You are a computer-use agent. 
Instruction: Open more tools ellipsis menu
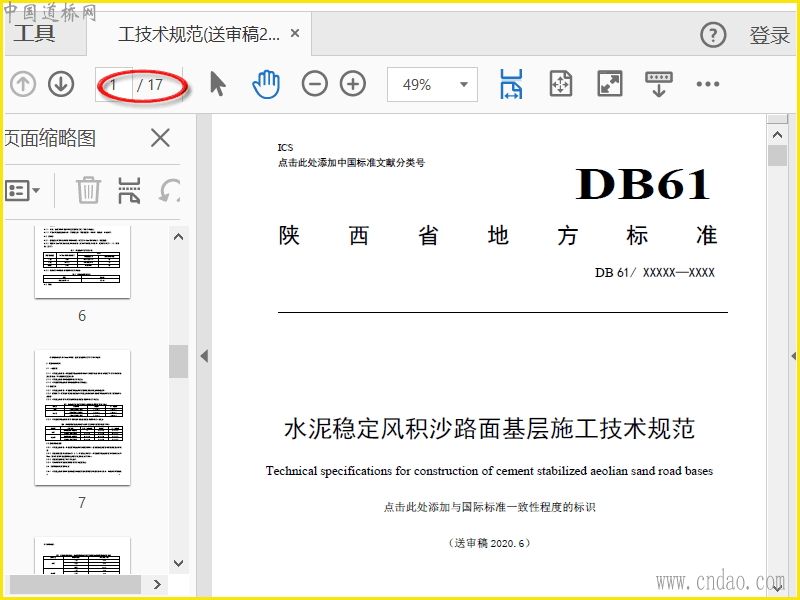point(708,84)
